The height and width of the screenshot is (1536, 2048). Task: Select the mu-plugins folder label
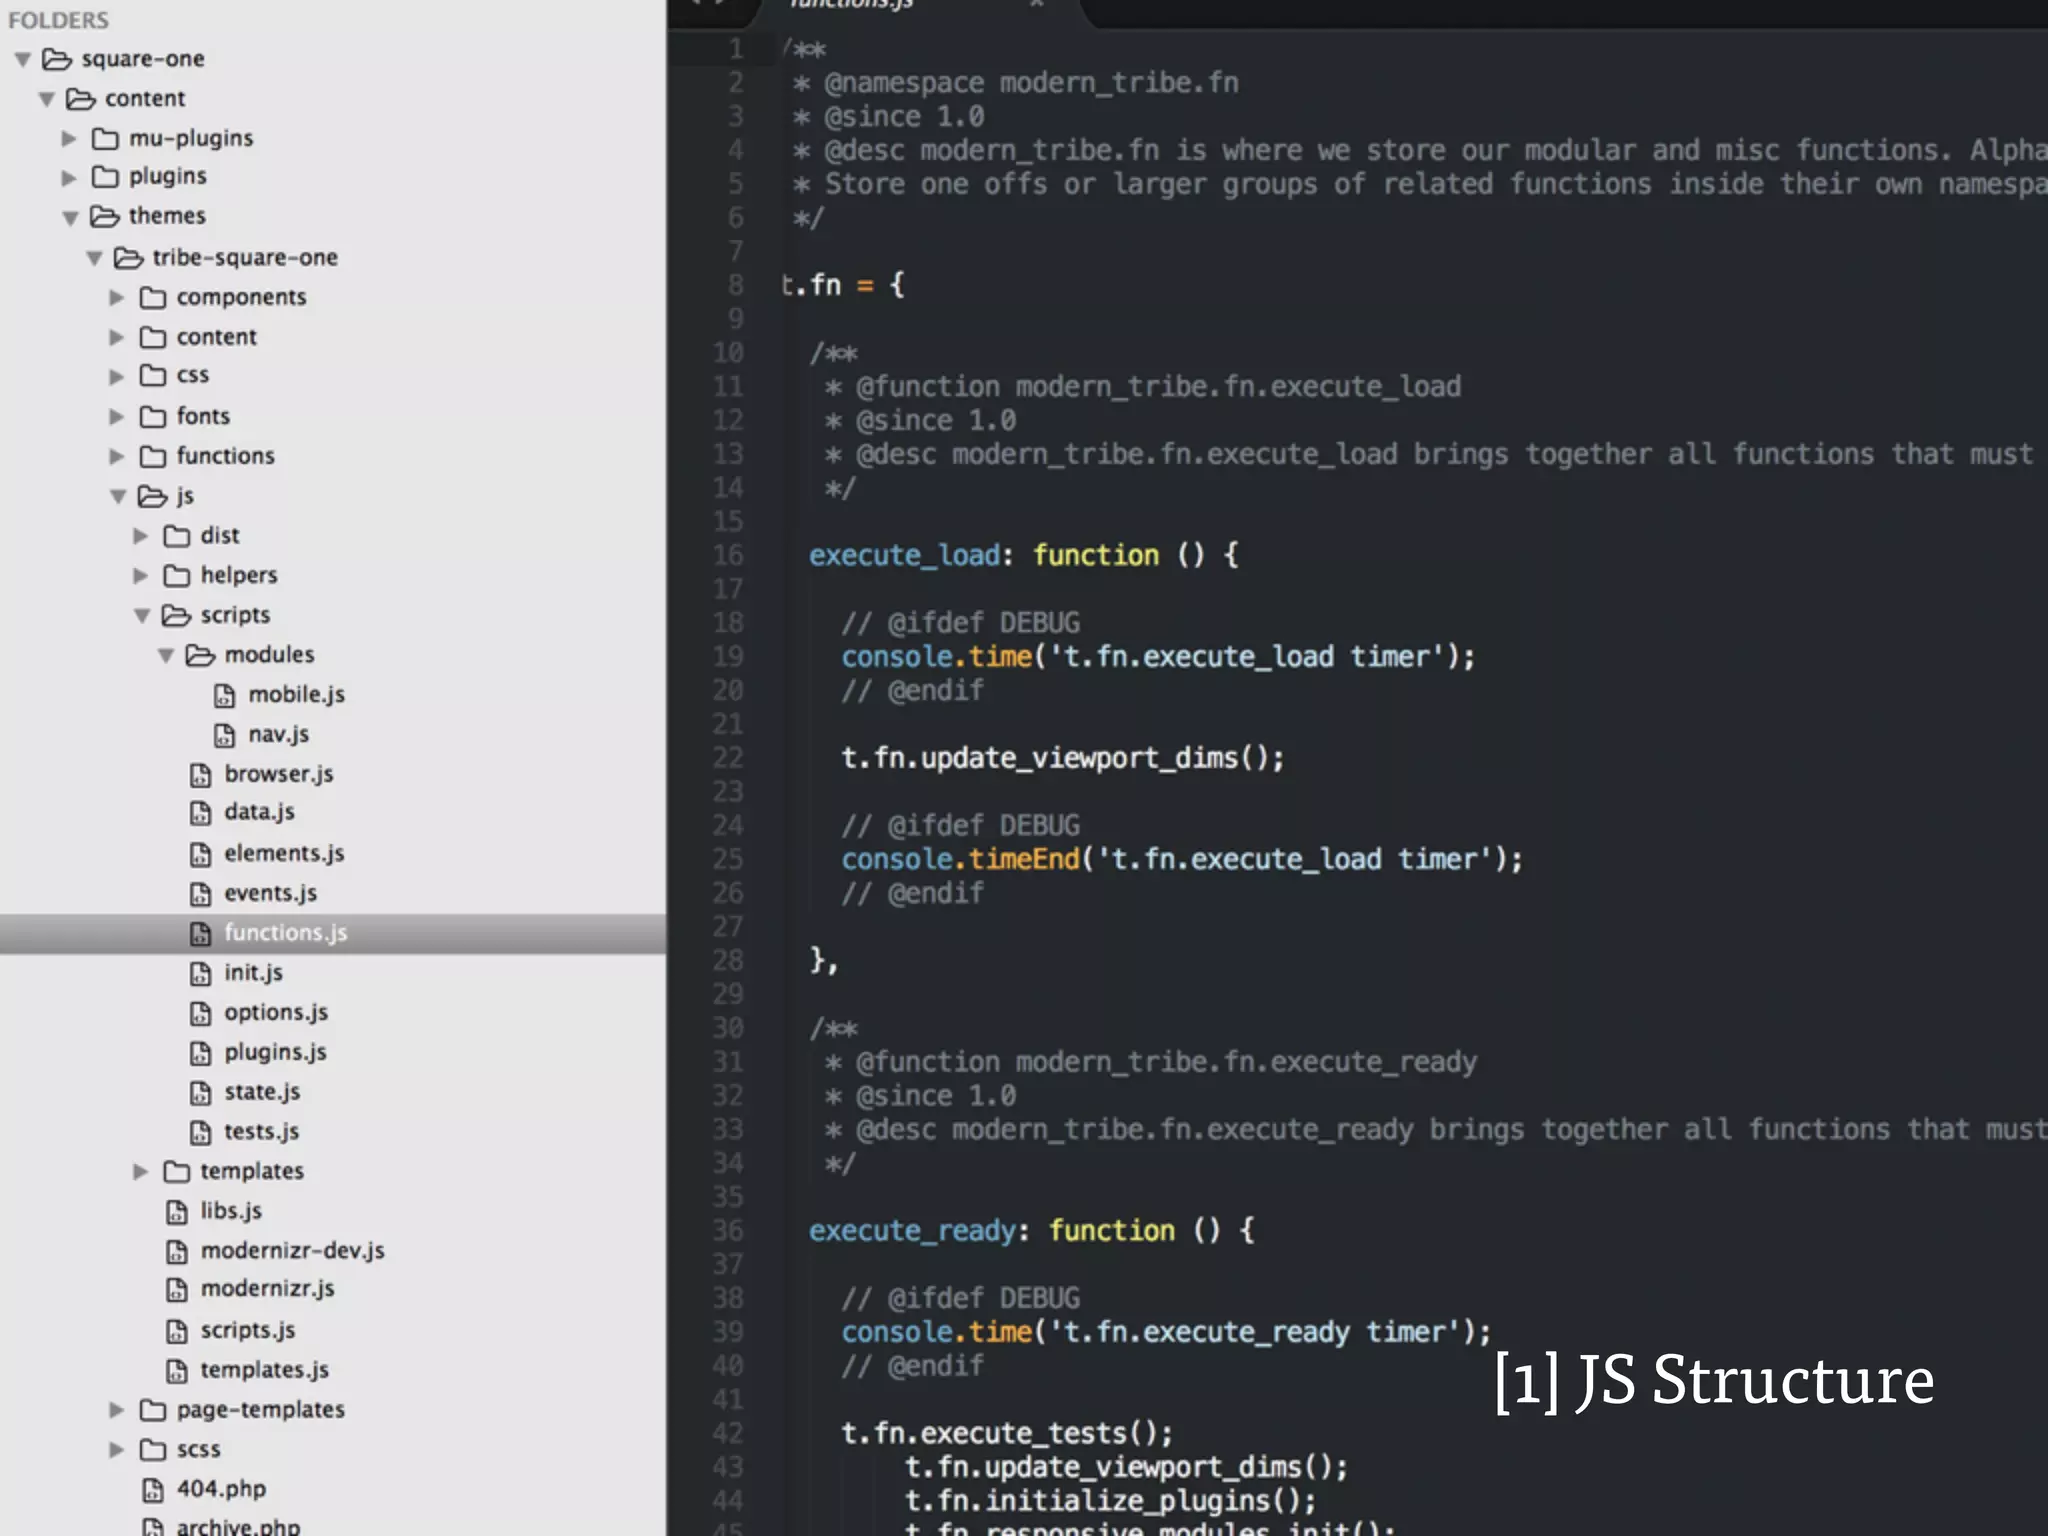coord(191,138)
